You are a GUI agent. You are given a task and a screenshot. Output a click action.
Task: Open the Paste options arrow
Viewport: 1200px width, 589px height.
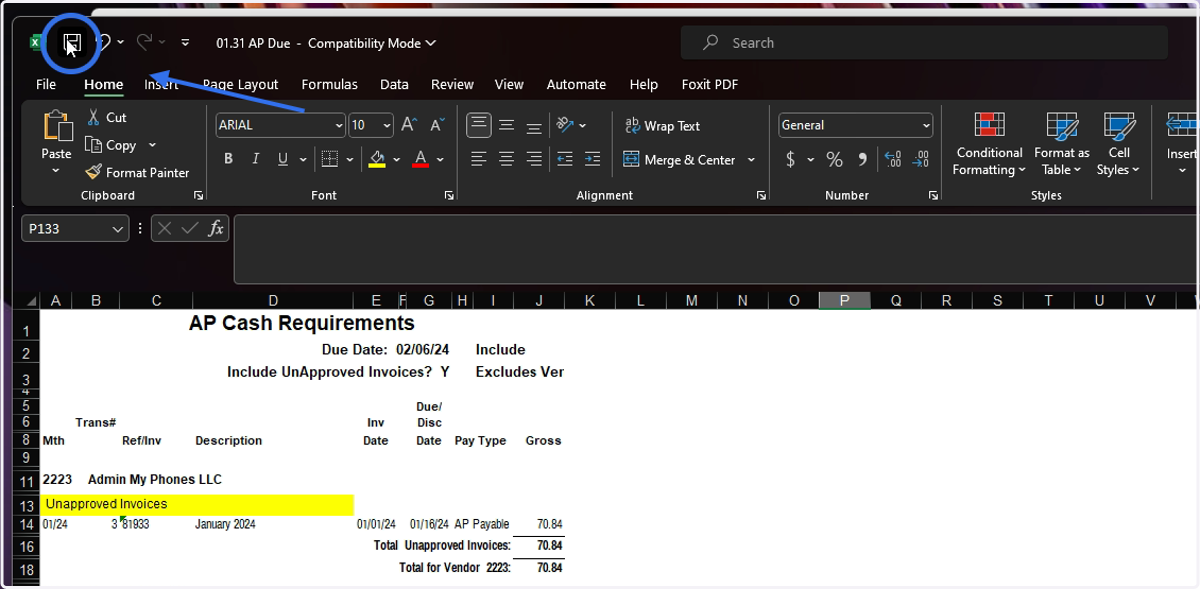(x=56, y=171)
